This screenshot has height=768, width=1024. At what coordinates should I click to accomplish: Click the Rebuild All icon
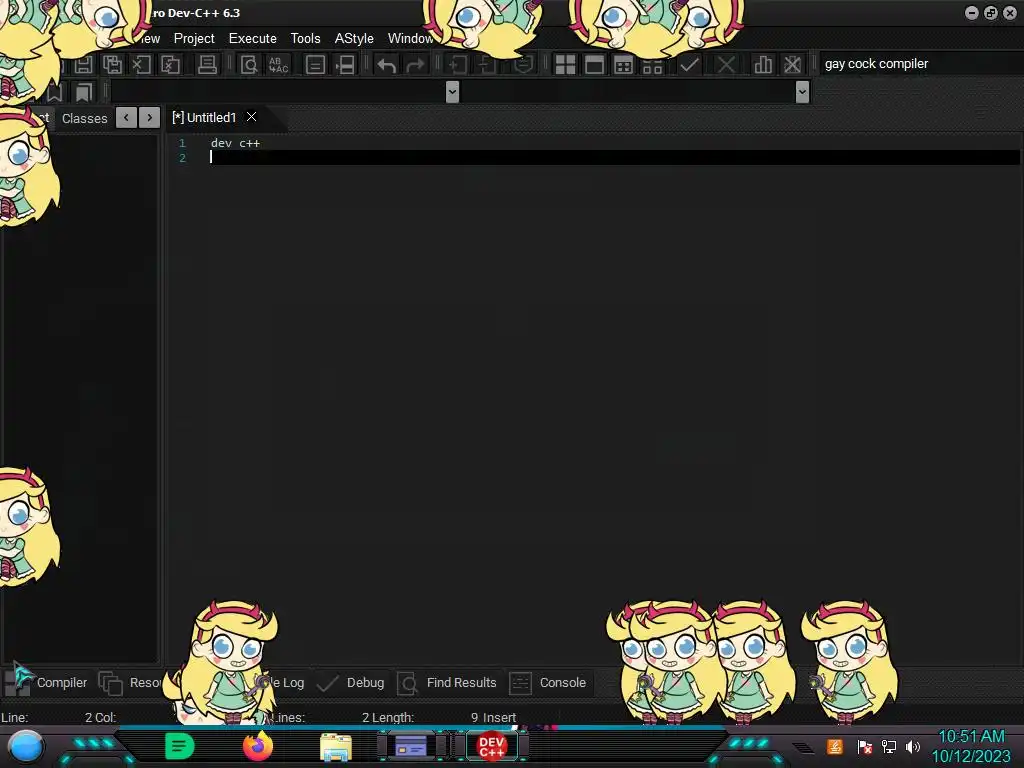[652, 65]
